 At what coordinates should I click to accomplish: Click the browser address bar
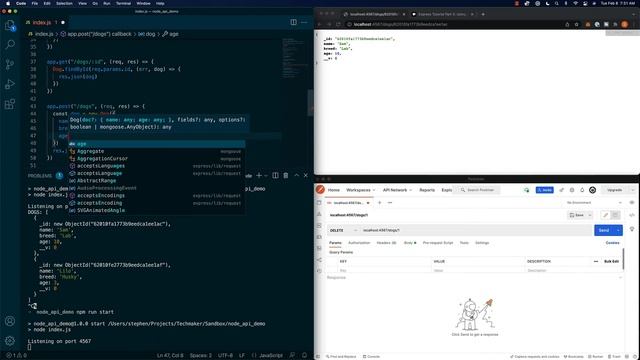tap(453, 24)
